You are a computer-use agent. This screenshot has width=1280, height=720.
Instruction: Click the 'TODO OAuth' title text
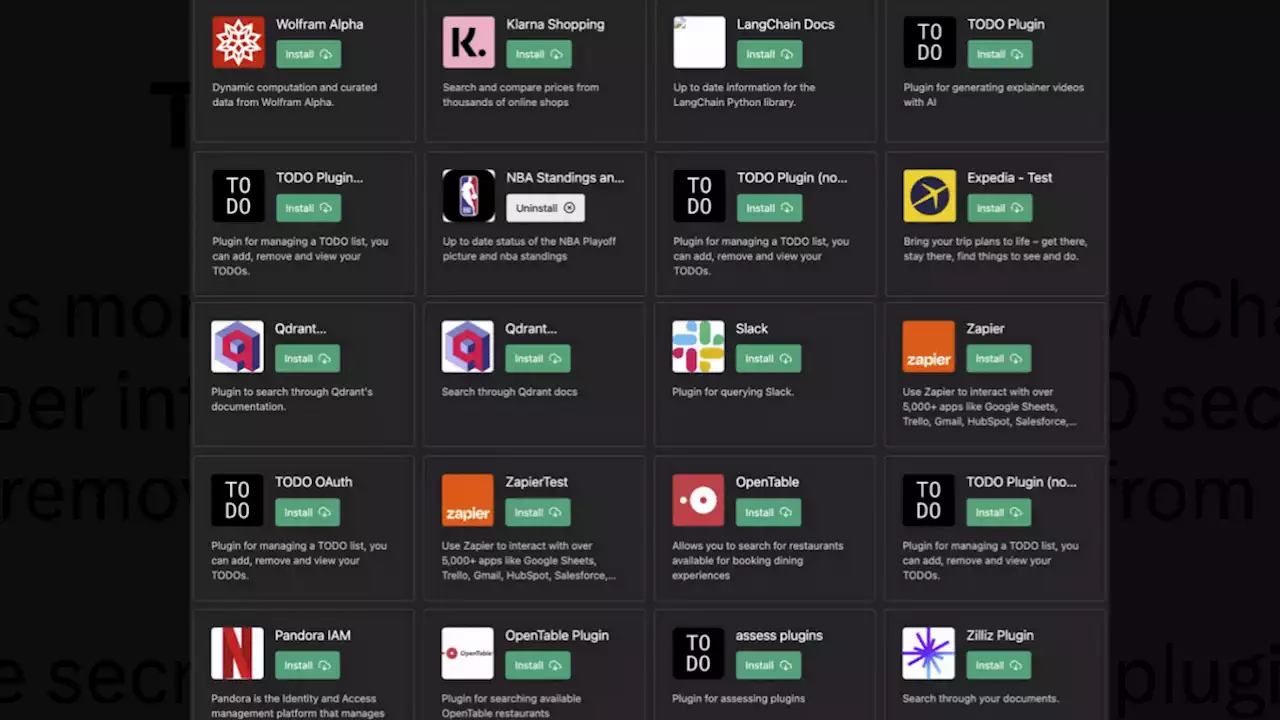pos(314,482)
